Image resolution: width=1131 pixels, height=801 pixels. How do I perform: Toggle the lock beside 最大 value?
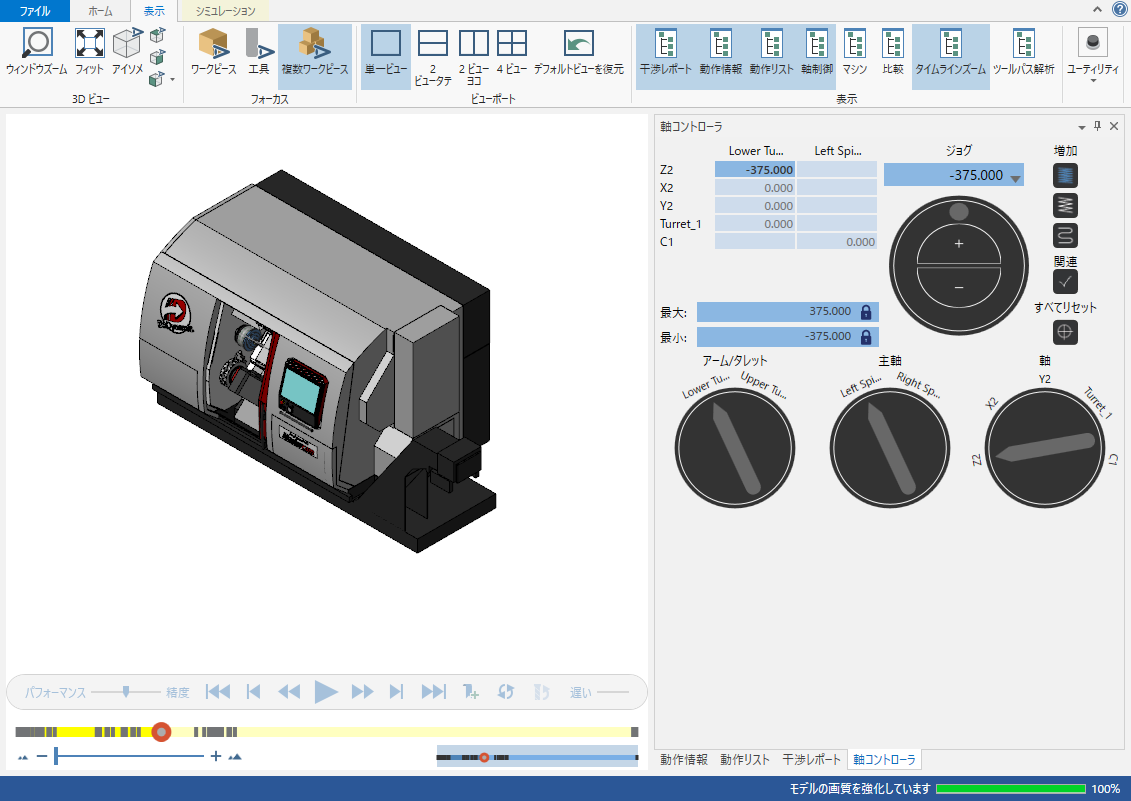pos(866,312)
